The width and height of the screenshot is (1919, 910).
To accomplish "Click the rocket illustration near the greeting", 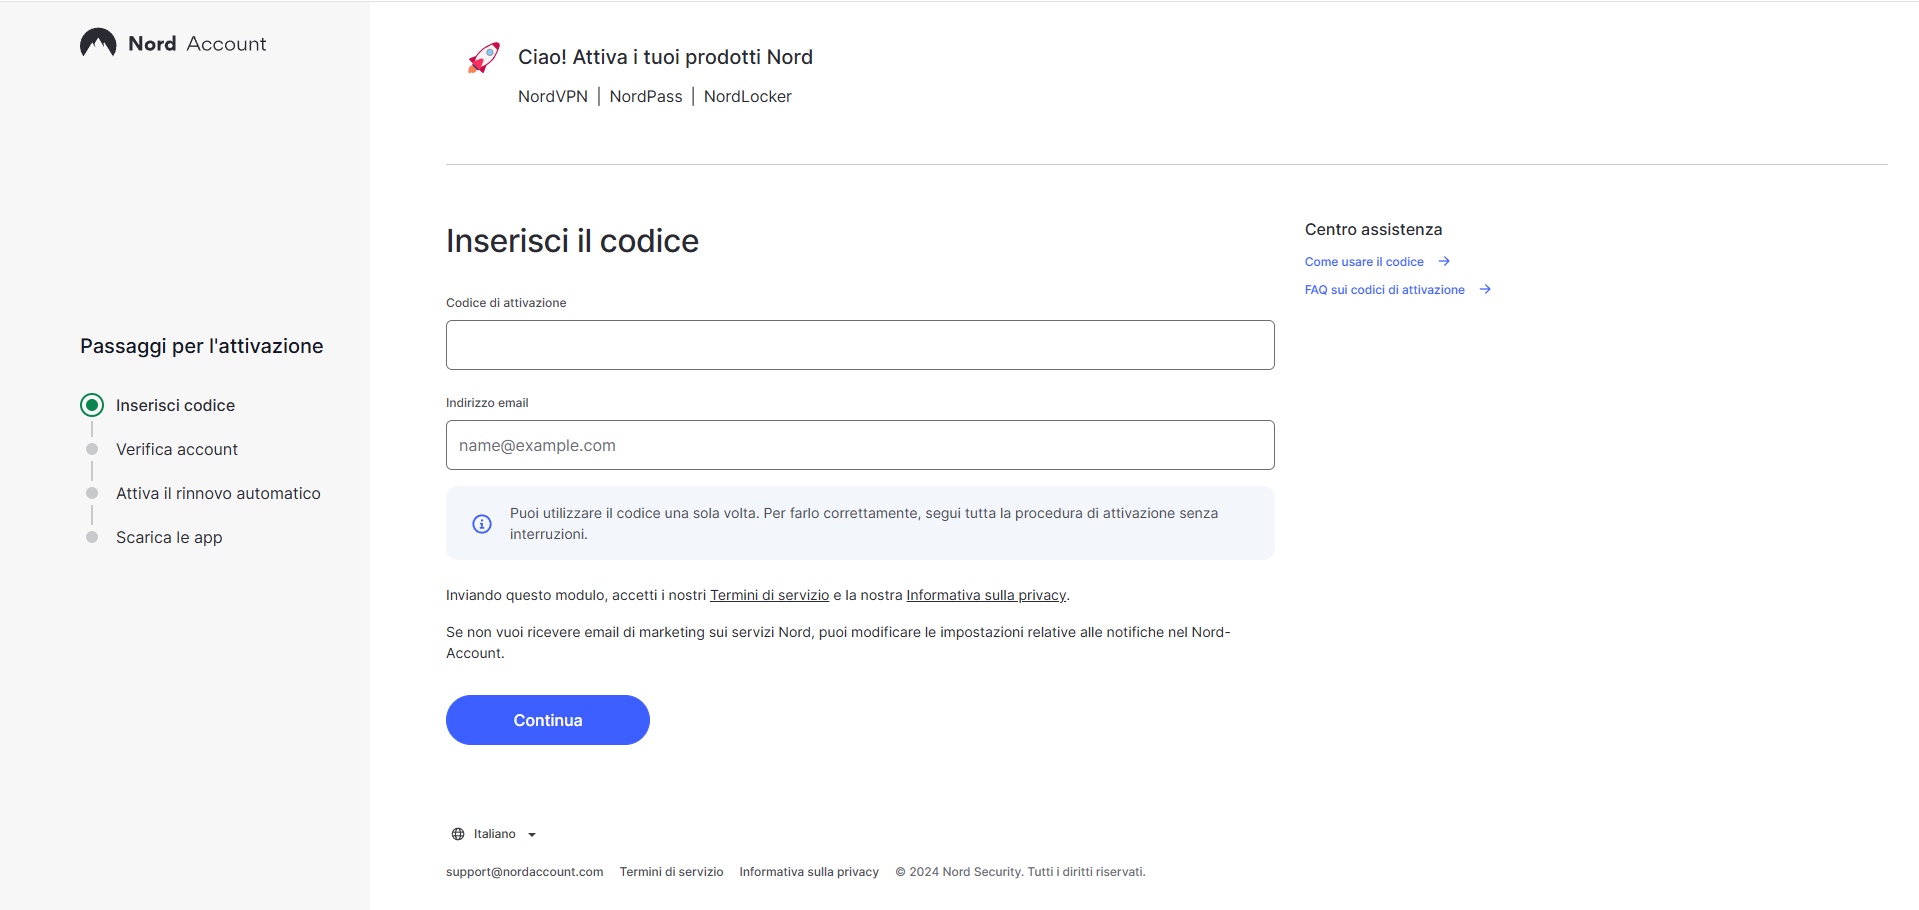I will tap(483, 57).
